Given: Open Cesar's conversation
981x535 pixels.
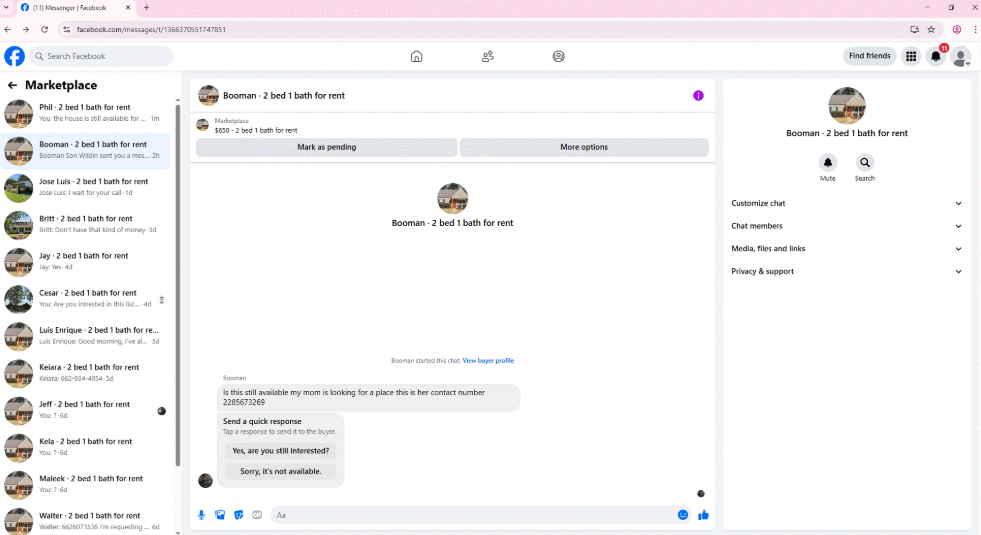Looking at the screenshot, I should click(86, 298).
